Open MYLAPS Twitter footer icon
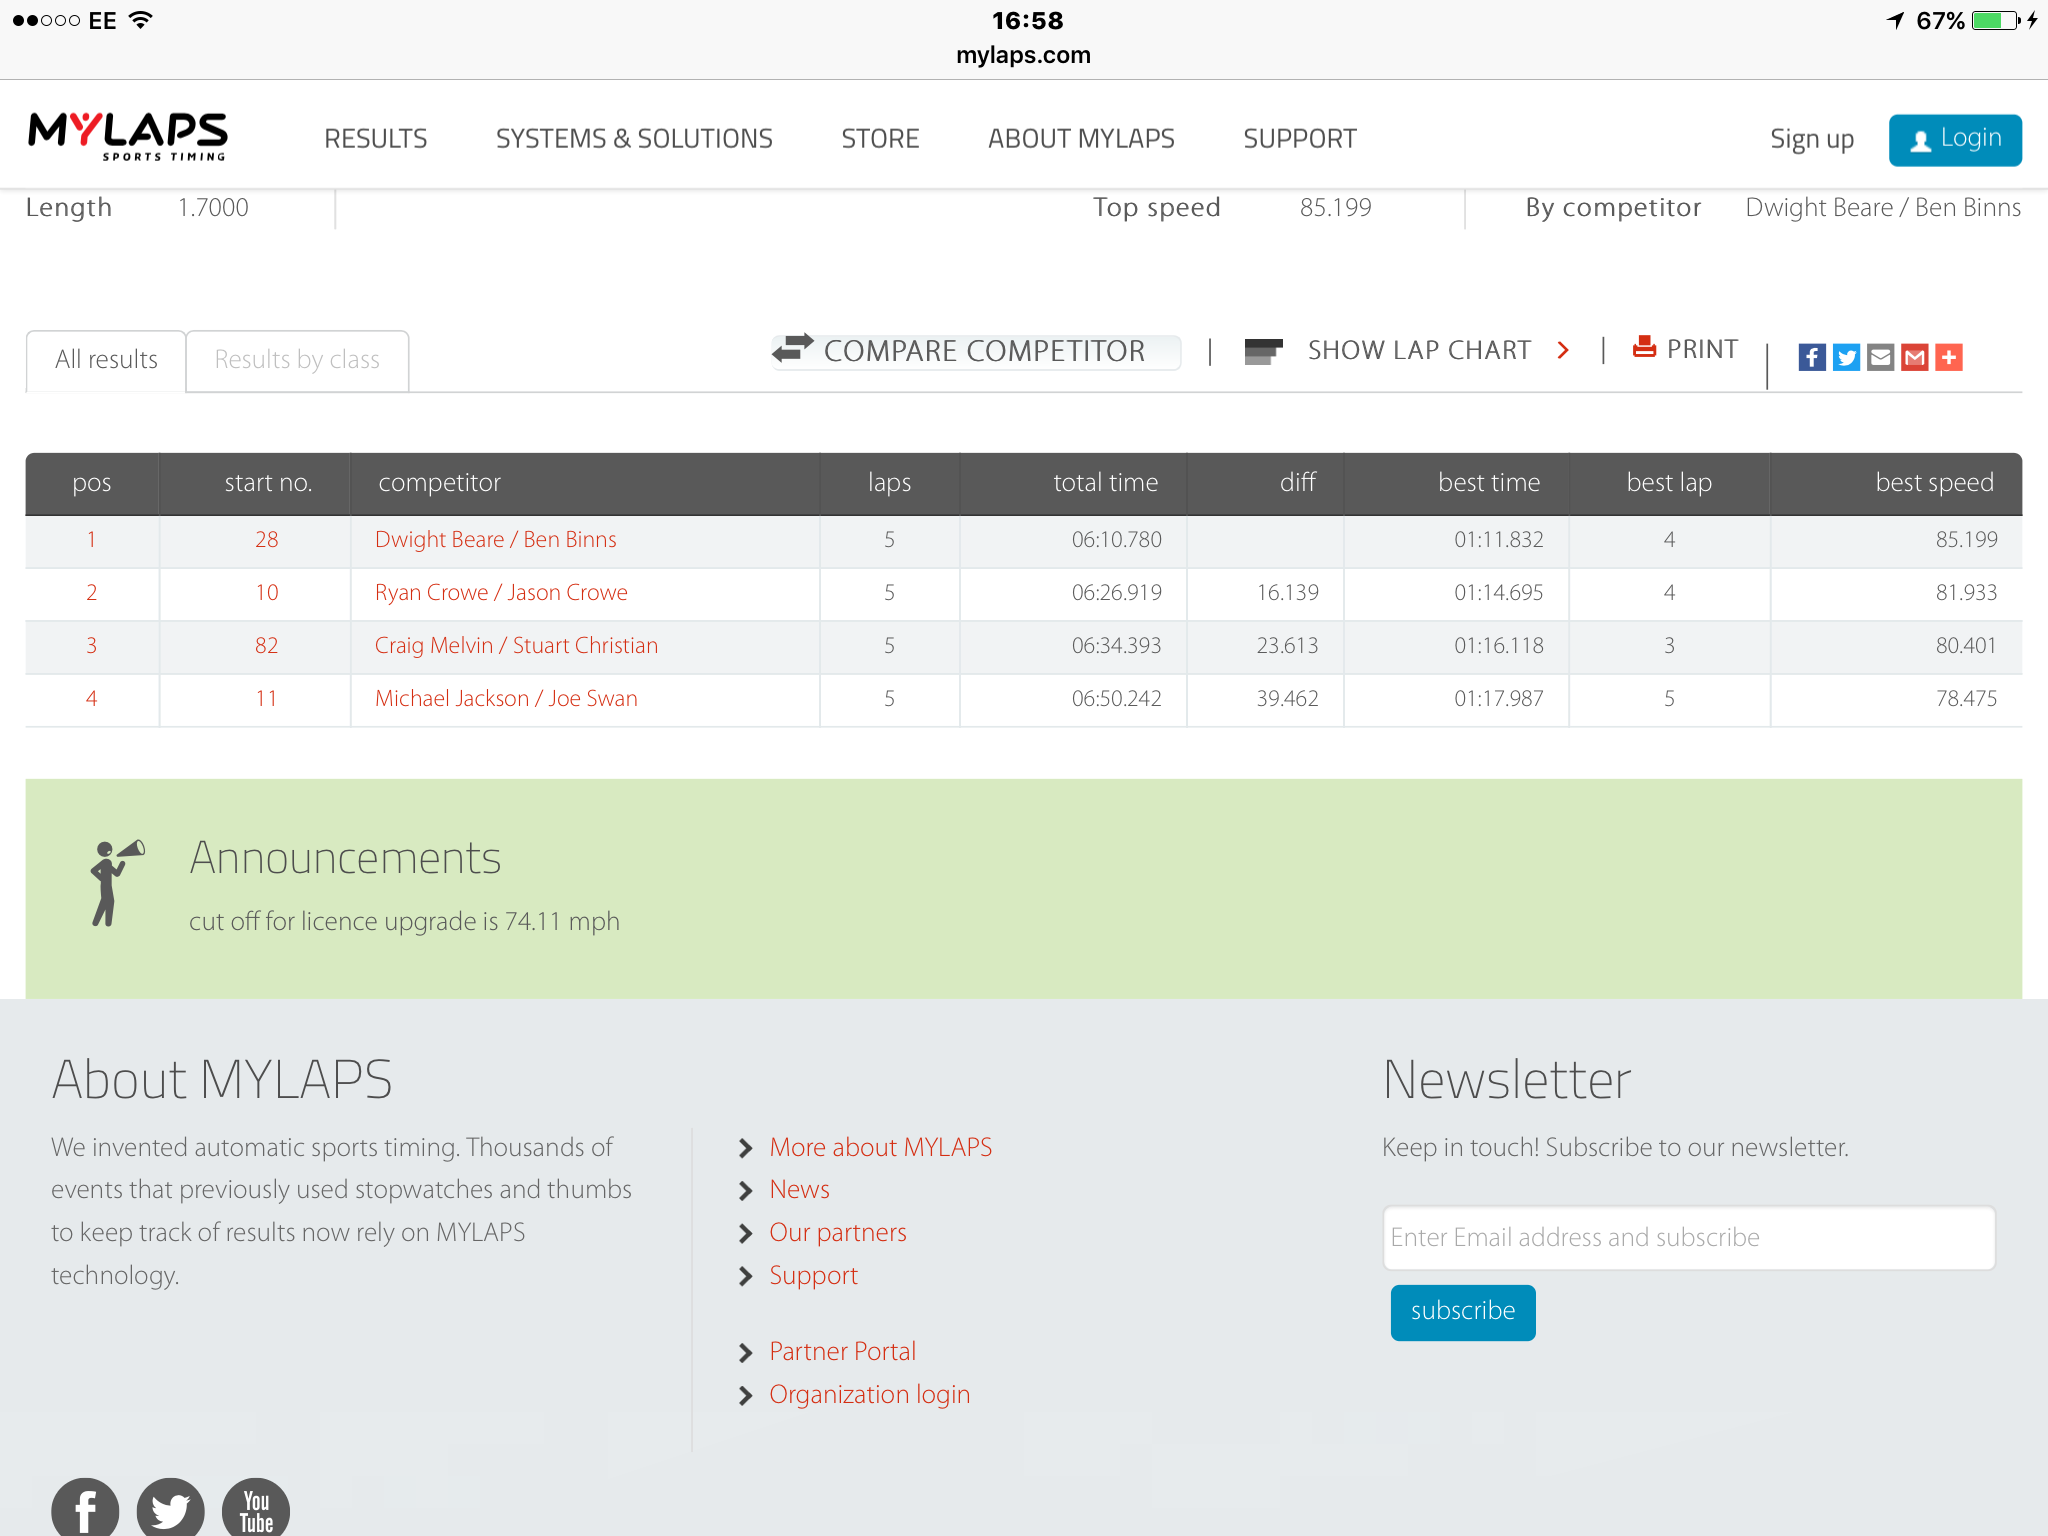Viewport: 2048px width, 1536px height. pos(171,1510)
